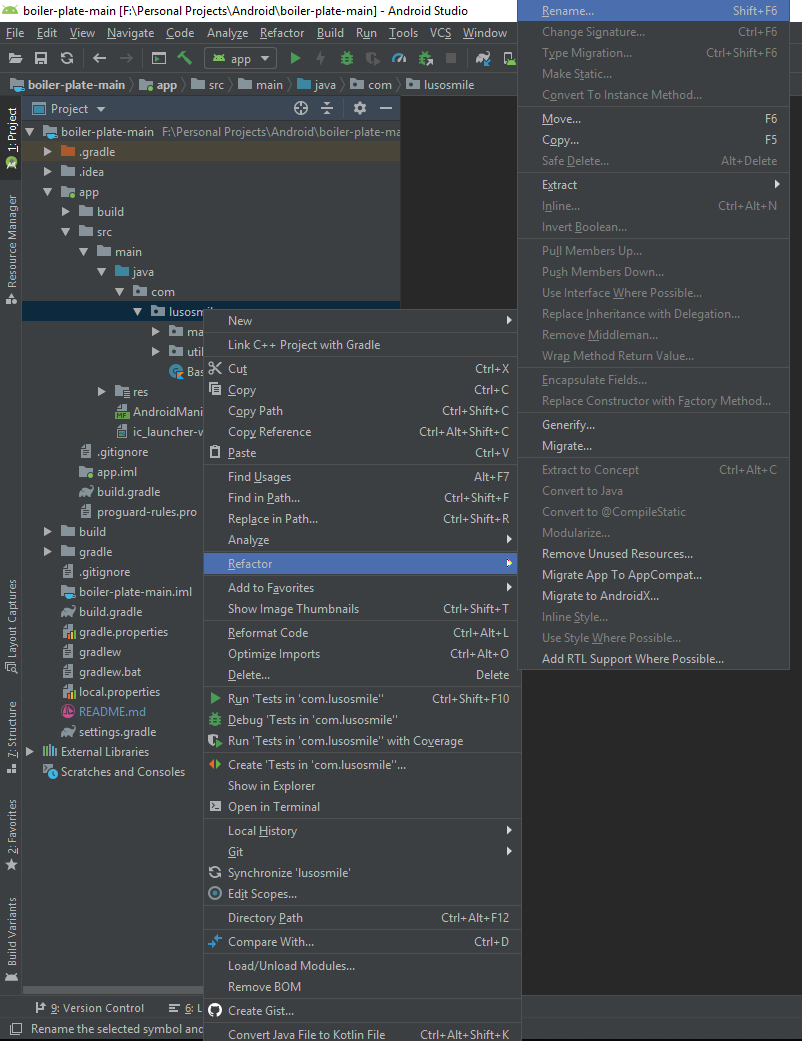Click the Profile app gauge icon

coord(398,58)
